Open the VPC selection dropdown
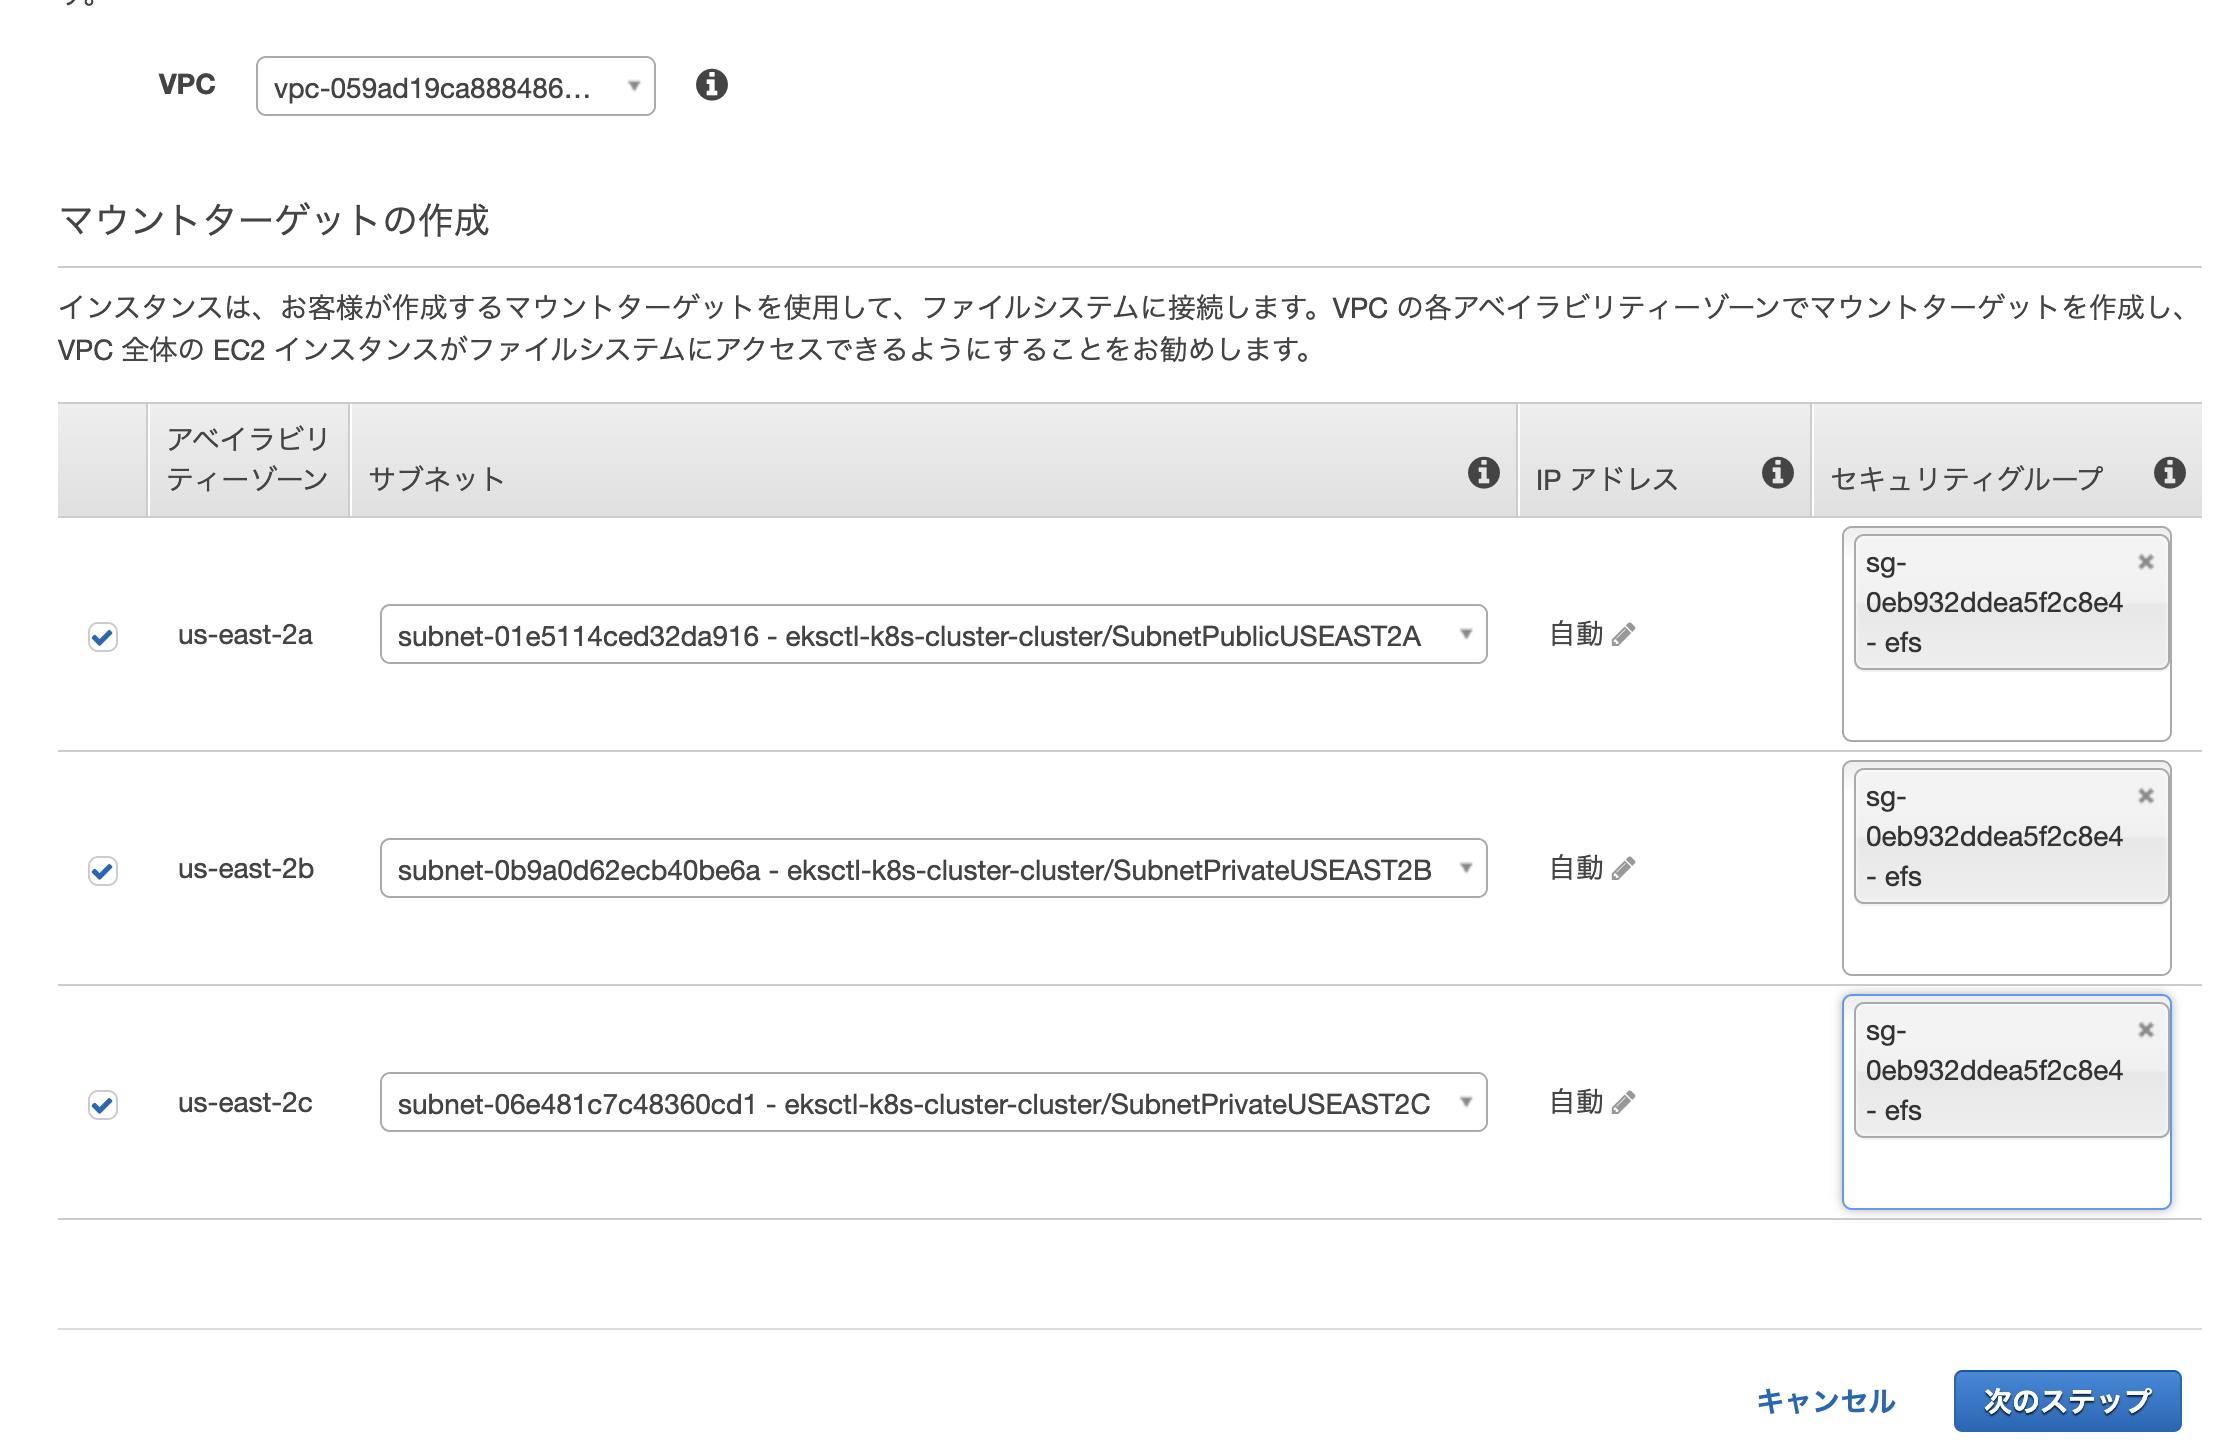 click(455, 87)
